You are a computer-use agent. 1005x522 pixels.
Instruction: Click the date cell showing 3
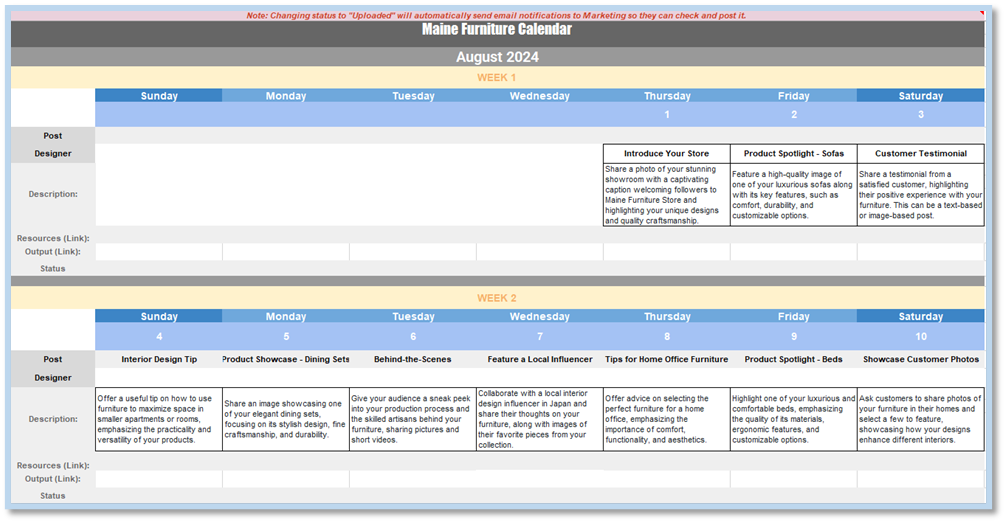pyautogui.click(x=920, y=114)
